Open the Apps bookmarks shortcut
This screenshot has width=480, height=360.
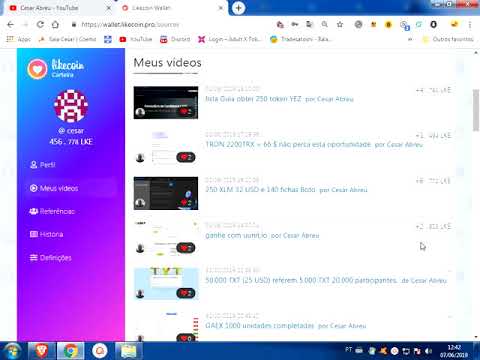click(x=19, y=39)
